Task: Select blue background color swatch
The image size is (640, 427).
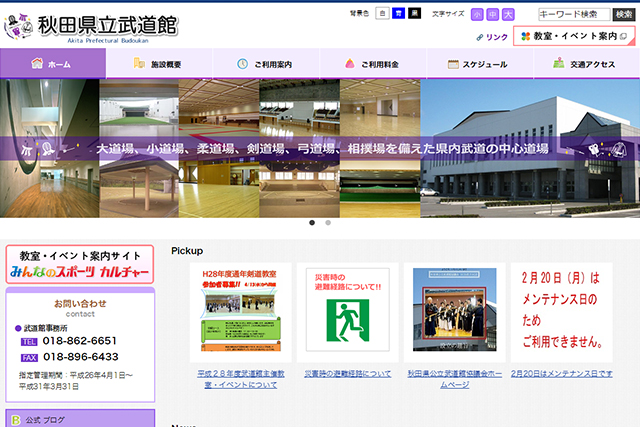Action: (x=398, y=13)
